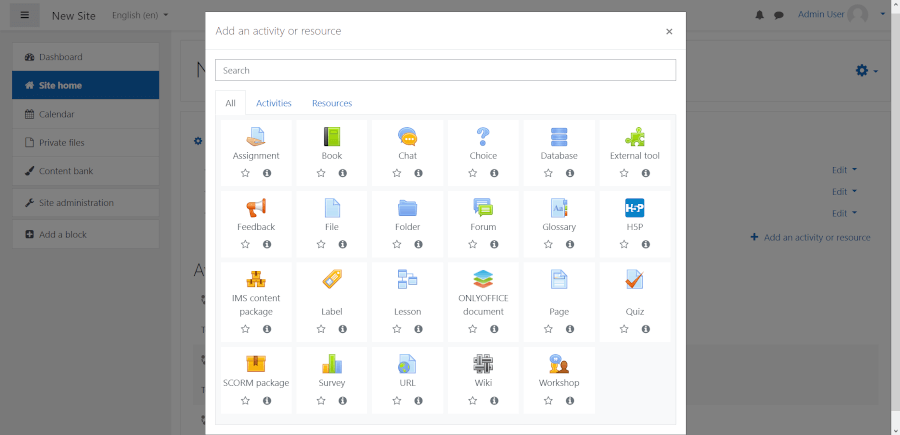Expand the third Edit dropdown

pos(844,213)
